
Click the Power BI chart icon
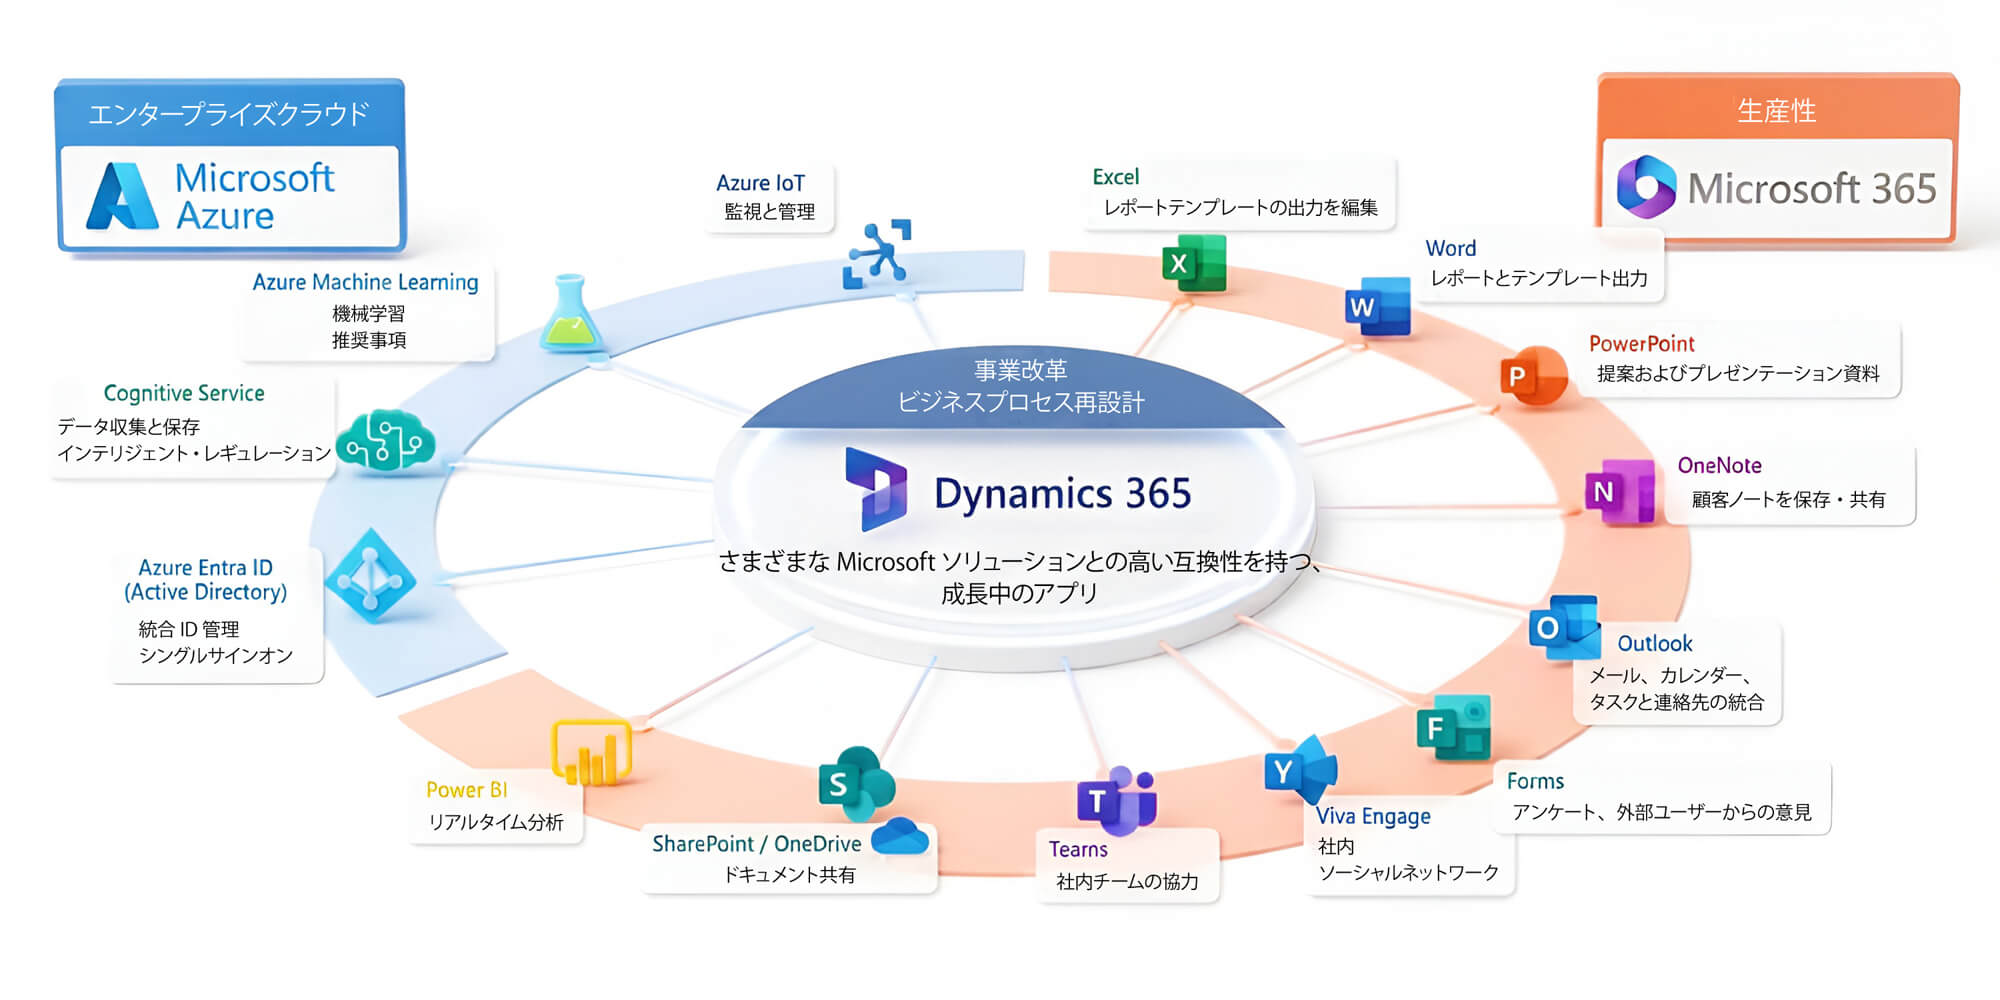591,751
